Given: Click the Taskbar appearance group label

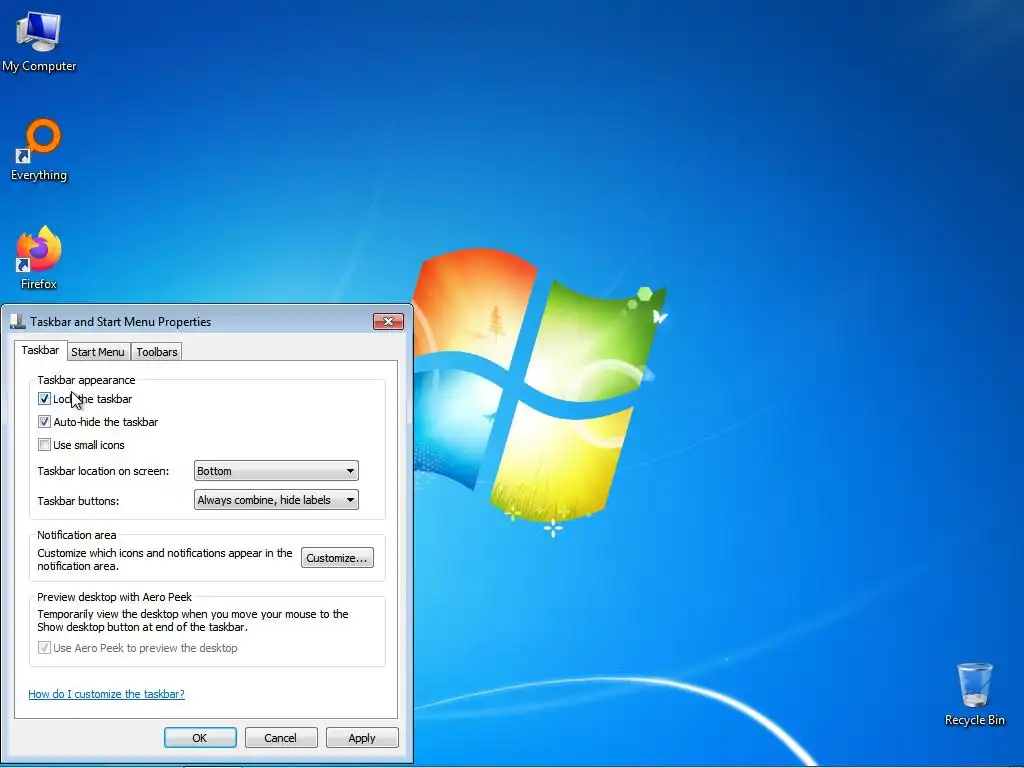Looking at the screenshot, I should click(86, 380).
